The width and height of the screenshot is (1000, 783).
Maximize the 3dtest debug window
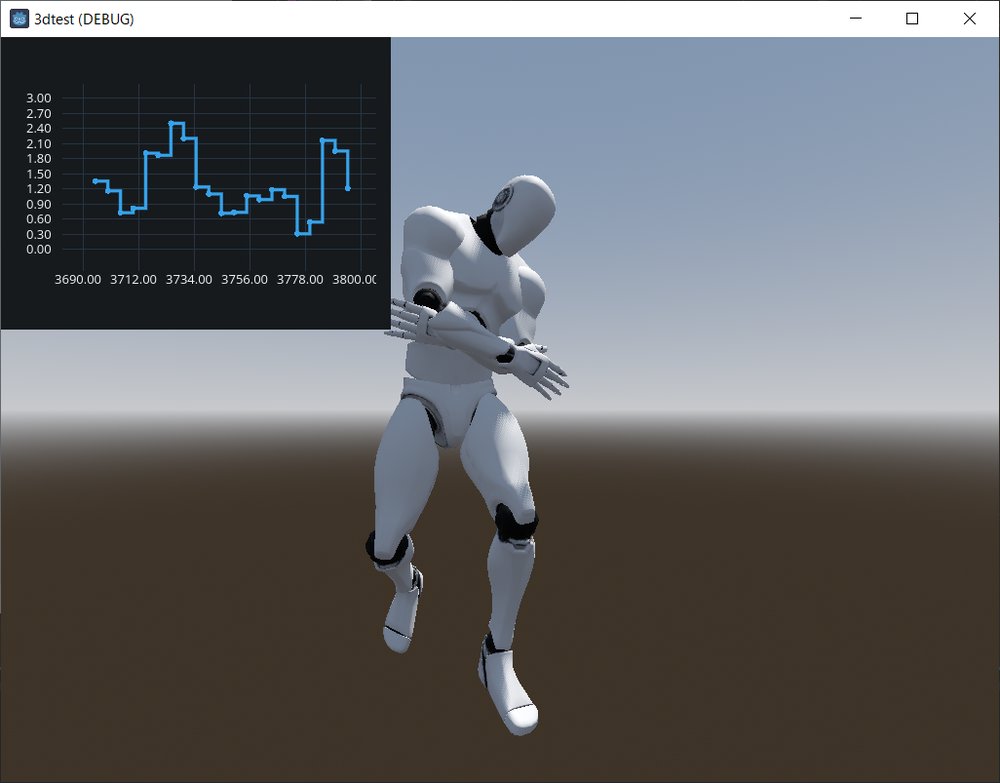click(x=912, y=18)
